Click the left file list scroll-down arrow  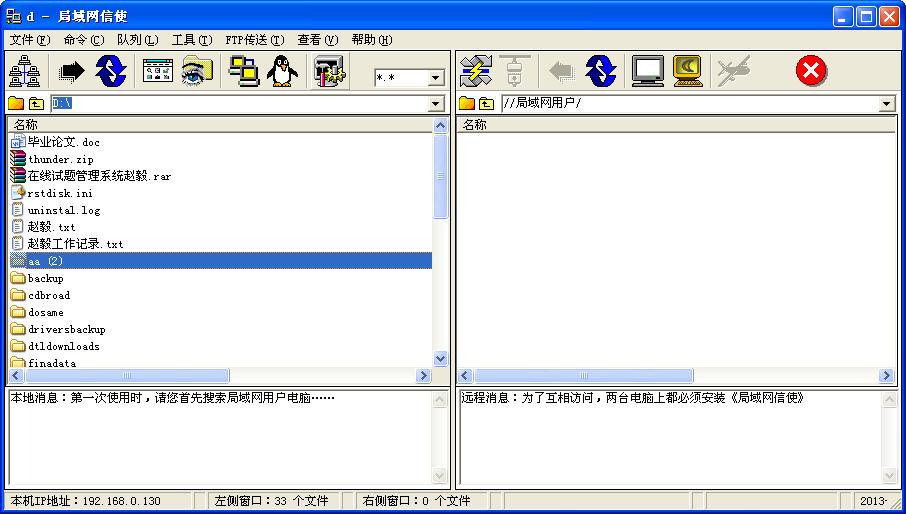[441, 358]
